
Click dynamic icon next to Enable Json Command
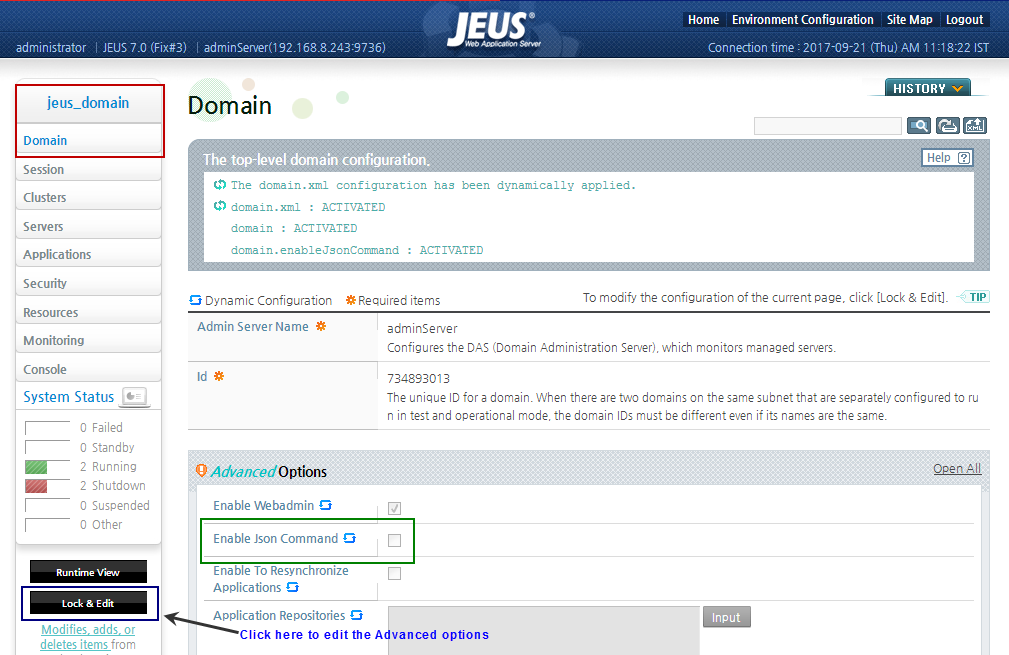(349, 538)
